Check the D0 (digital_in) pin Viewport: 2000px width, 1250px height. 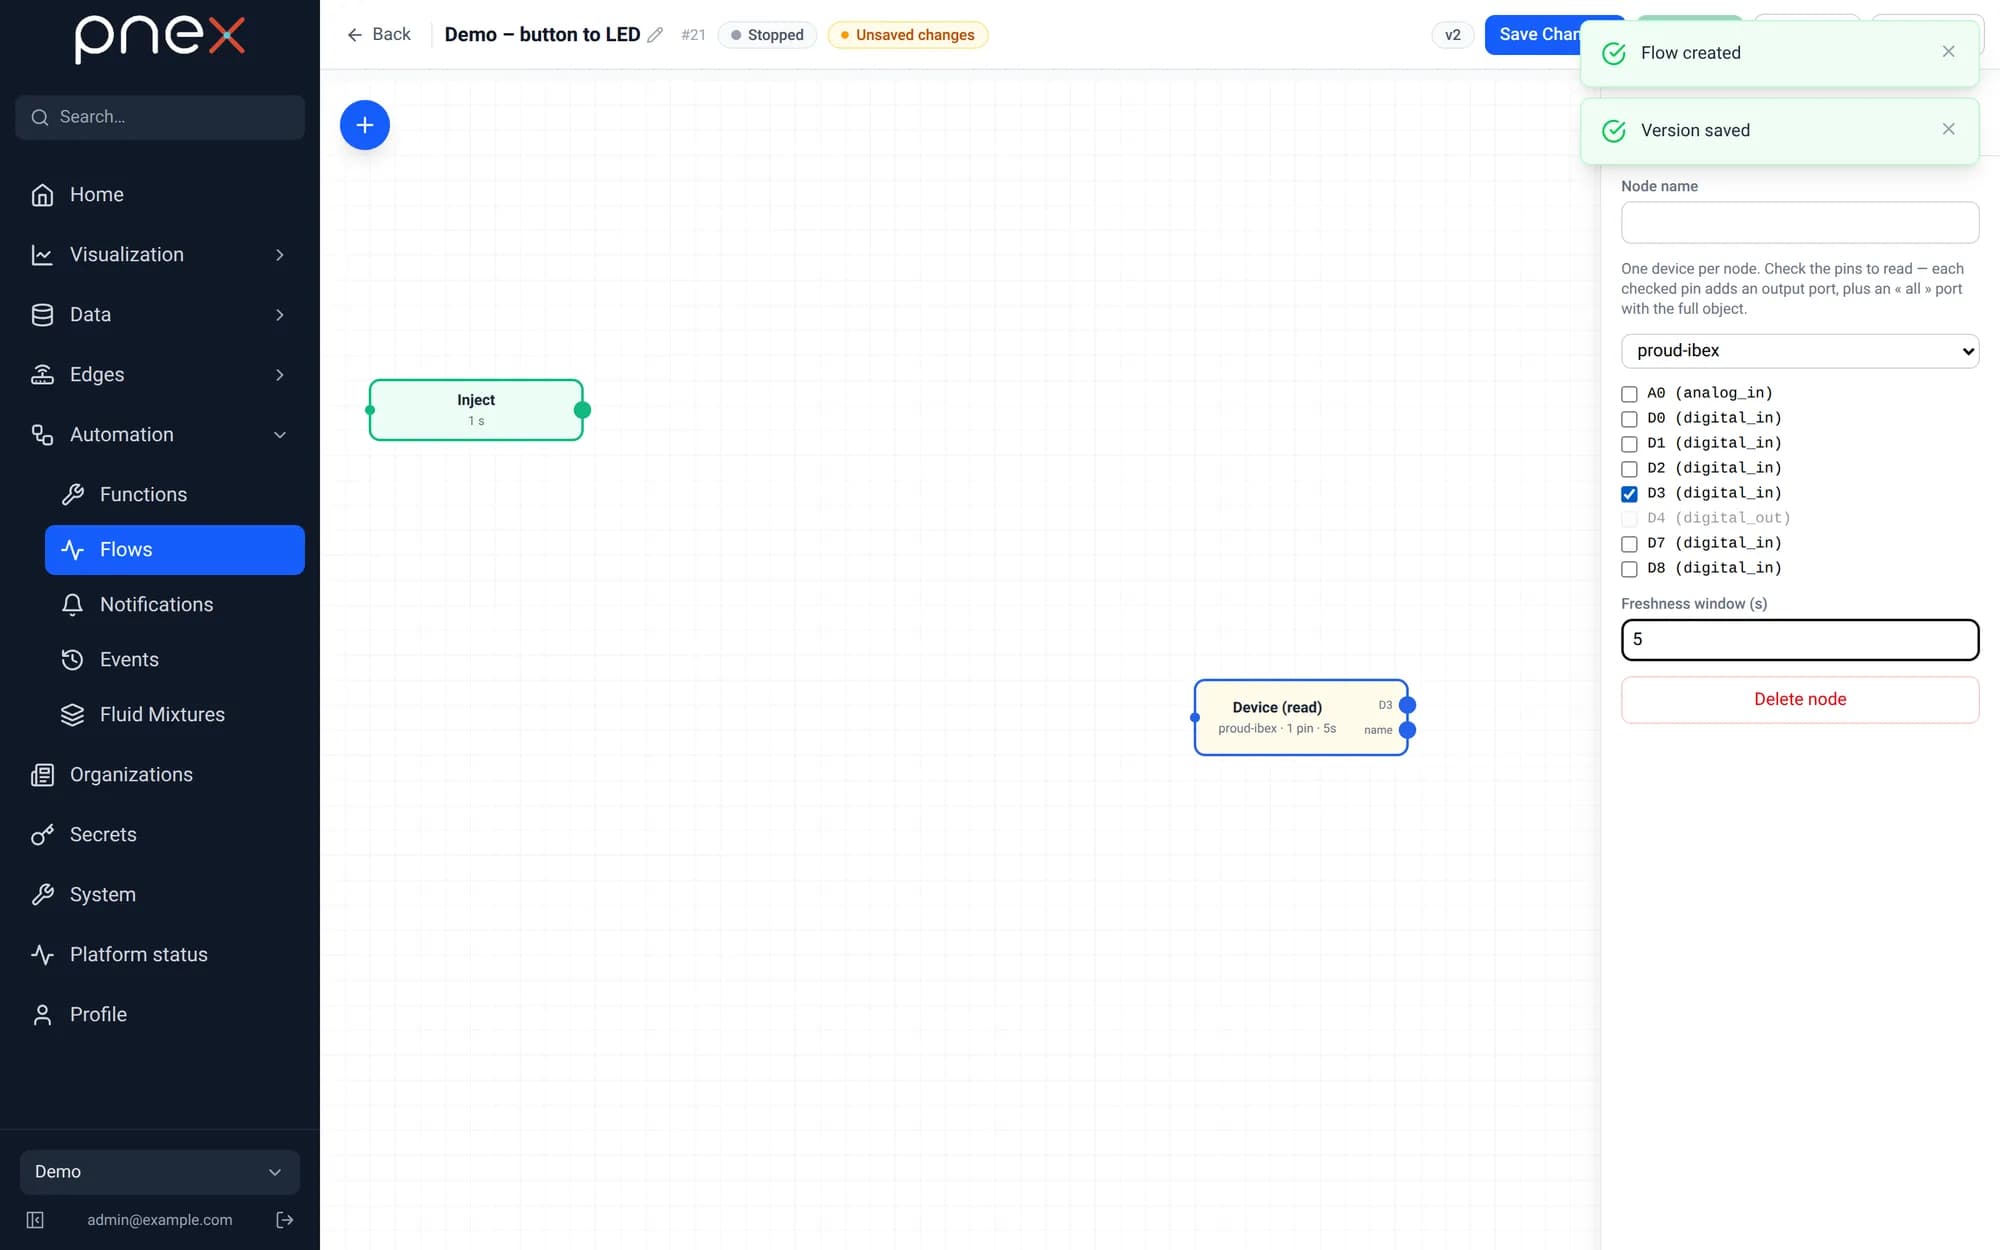tap(1629, 419)
